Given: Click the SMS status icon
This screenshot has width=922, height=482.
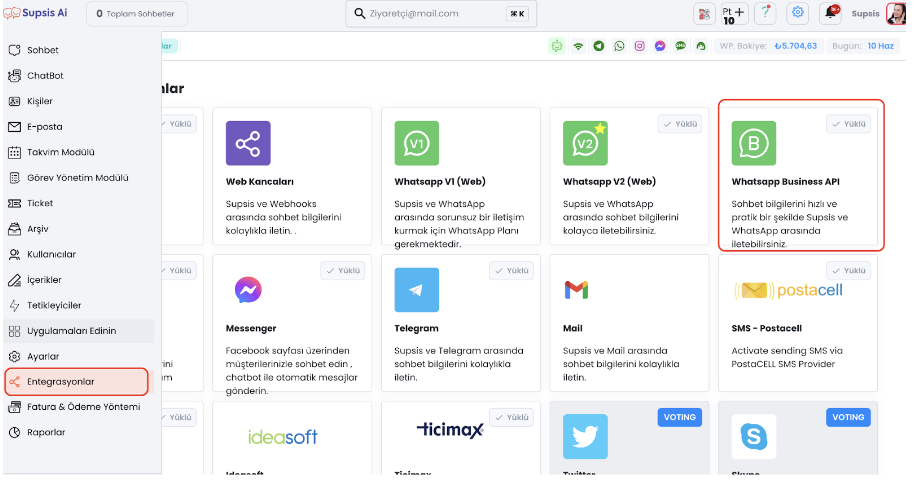Looking at the screenshot, I should pyautogui.click(x=680, y=46).
